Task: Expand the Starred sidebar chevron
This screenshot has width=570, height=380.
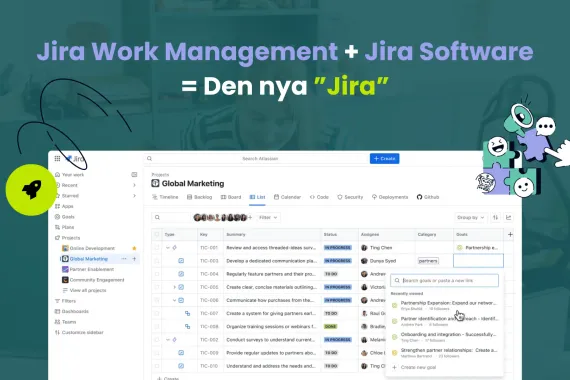Action: (134, 196)
